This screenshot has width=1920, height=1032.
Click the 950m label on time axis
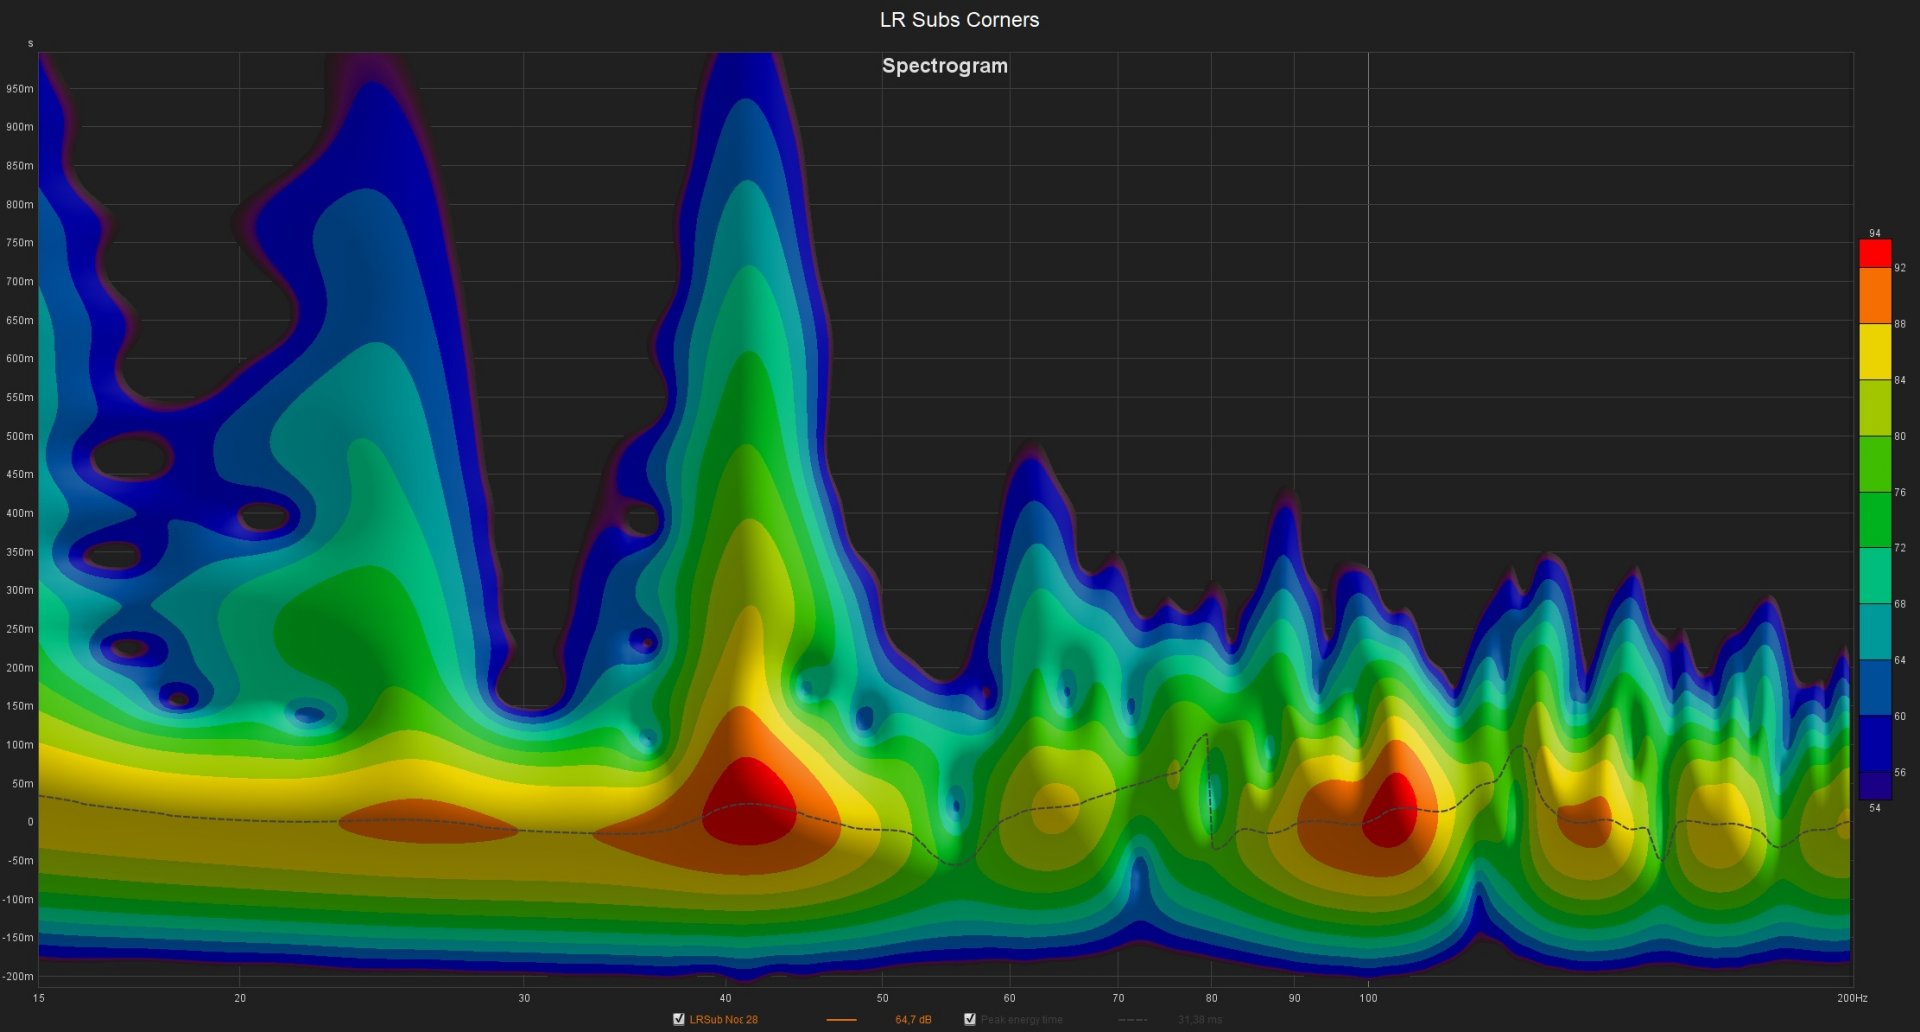(20, 89)
